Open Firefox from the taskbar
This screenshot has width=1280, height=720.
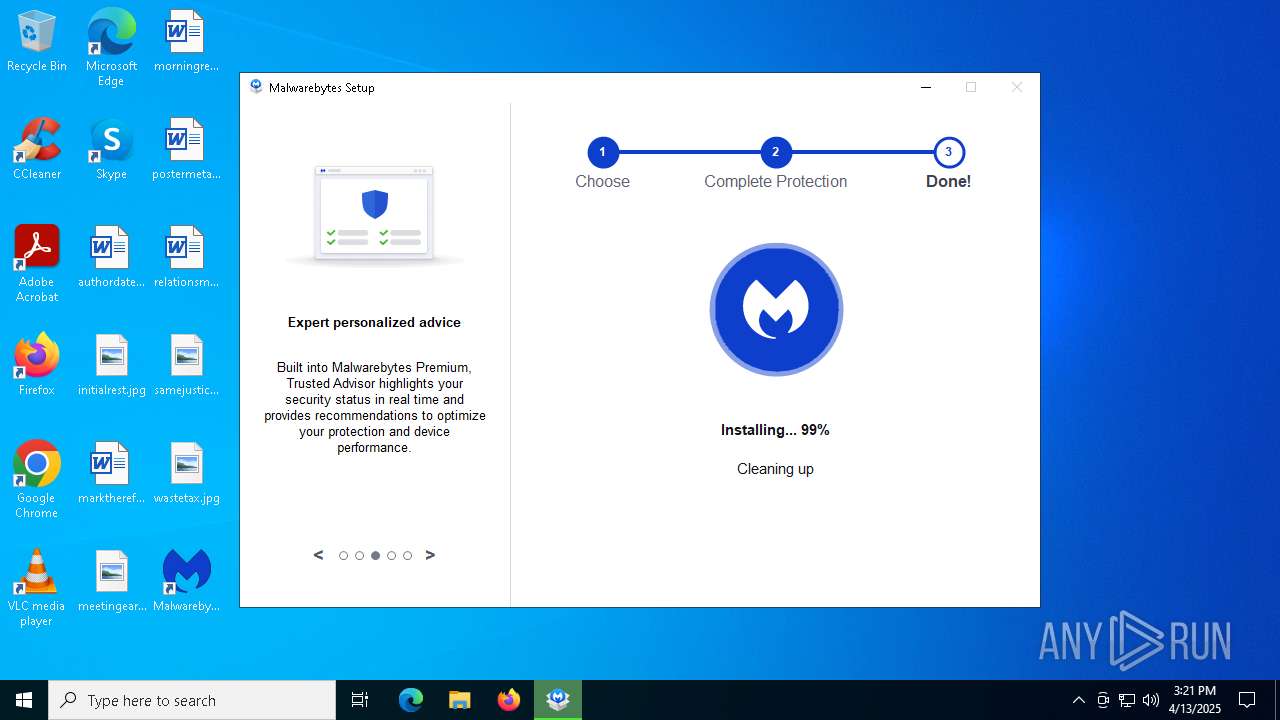click(509, 700)
